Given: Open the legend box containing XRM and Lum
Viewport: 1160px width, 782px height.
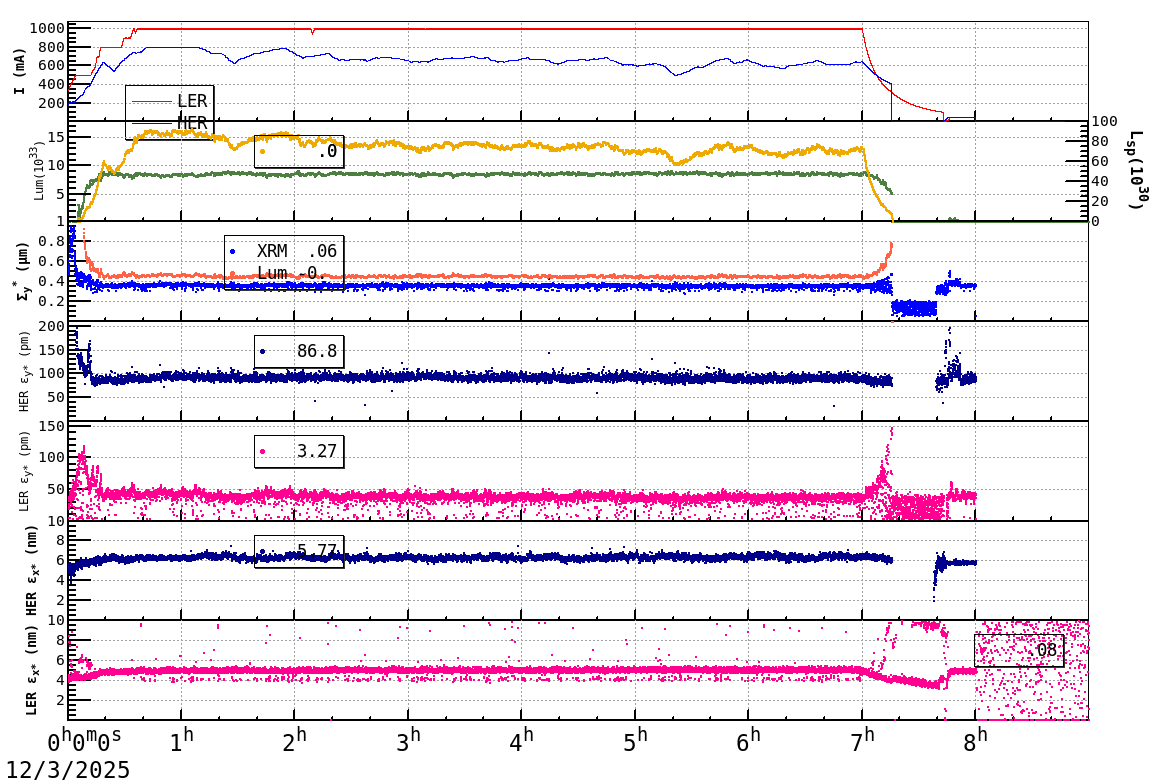Looking at the screenshot, I should pos(285,262).
